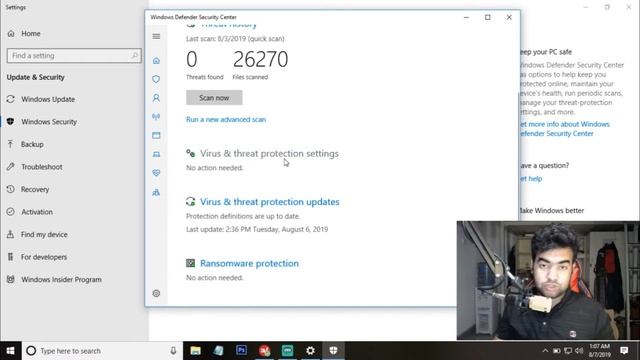Select Find my device in Settings
Image resolution: width=640 pixels, height=360 pixels.
coord(44,234)
